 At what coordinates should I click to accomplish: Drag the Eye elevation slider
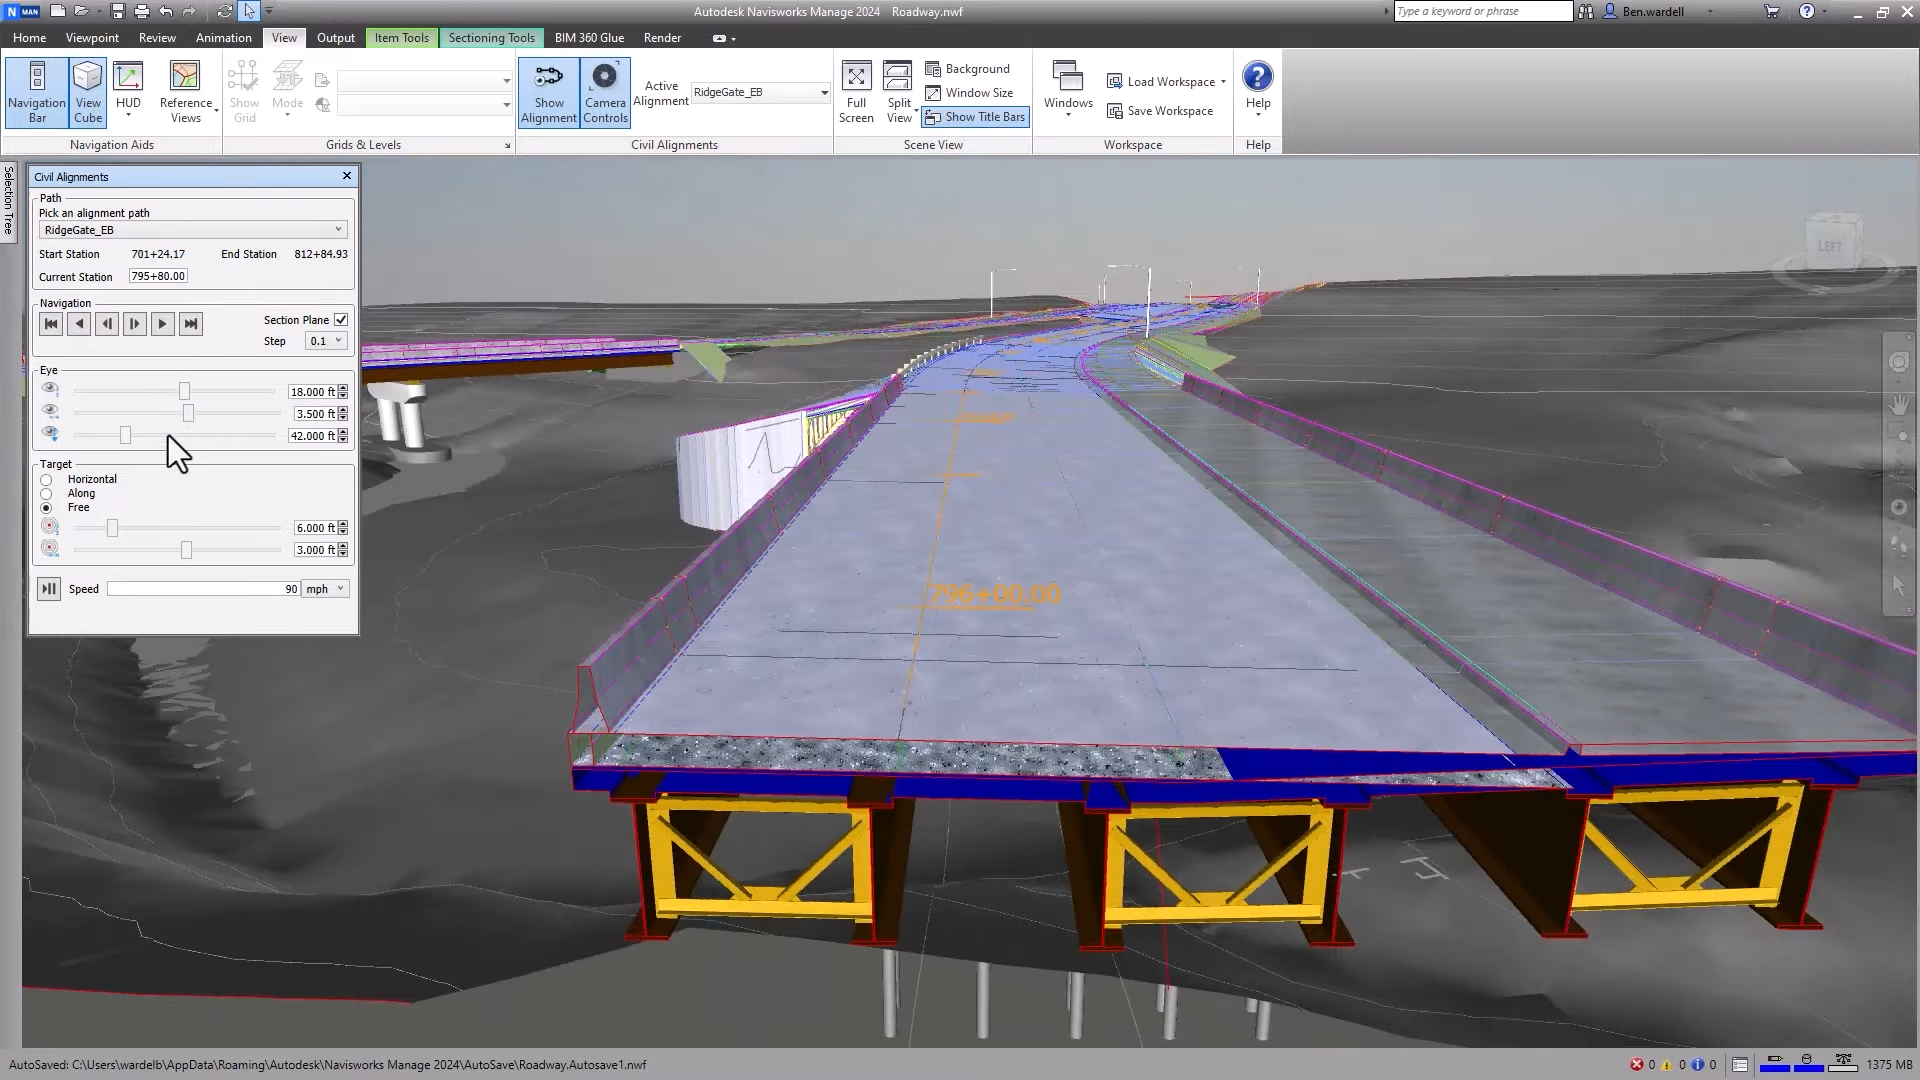(x=125, y=435)
